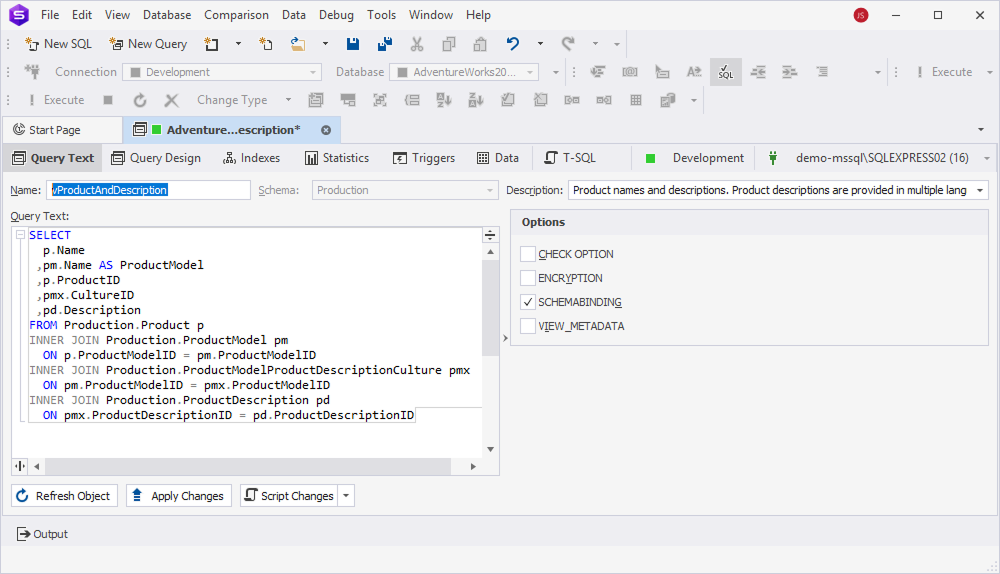Click the split editor icon above the query scrollbar
The image size is (1000, 574).
pos(490,235)
